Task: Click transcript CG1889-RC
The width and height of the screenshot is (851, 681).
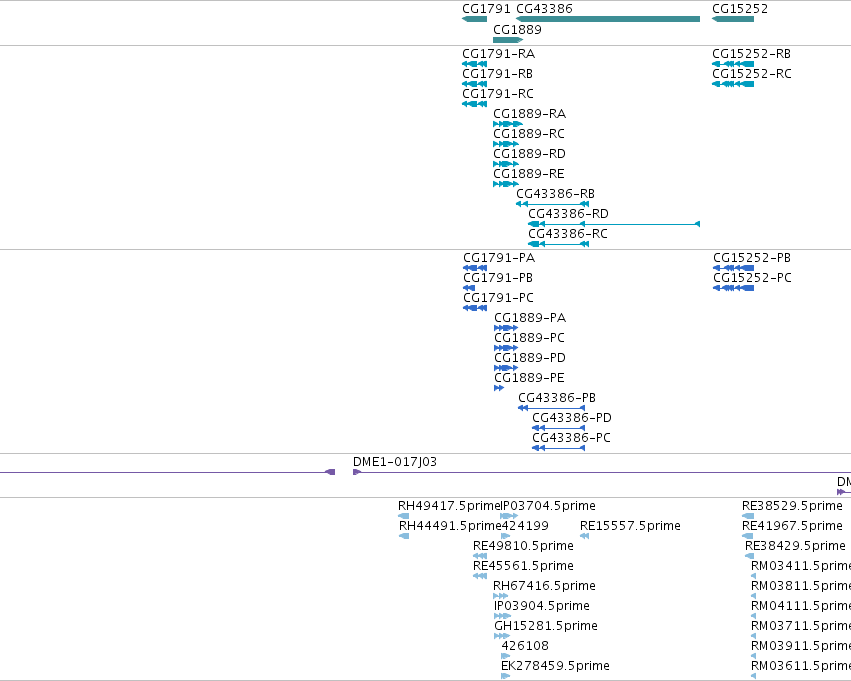Action: (529, 134)
